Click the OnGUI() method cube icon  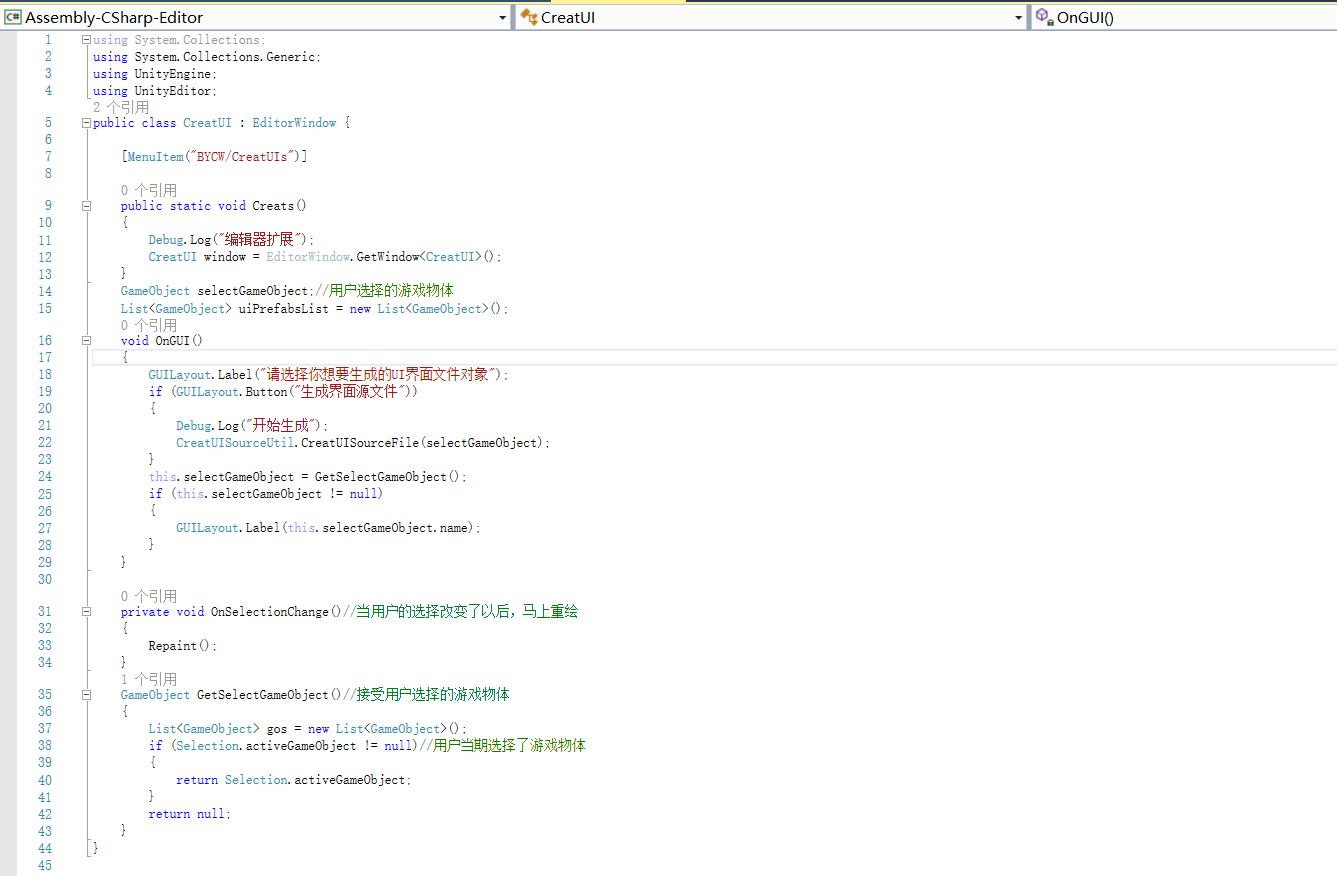click(1044, 17)
